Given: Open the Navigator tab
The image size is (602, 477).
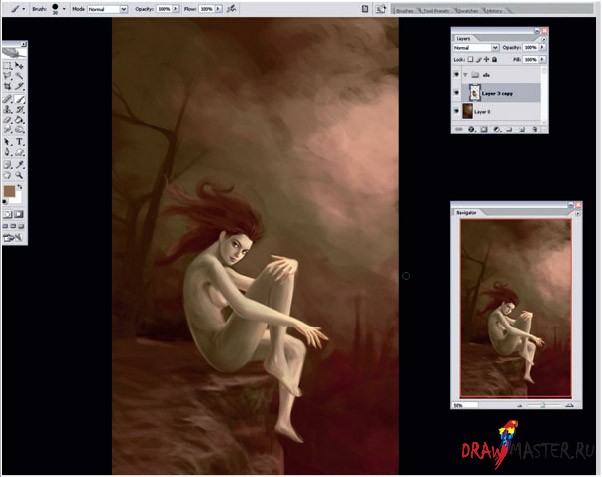Looking at the screenshot, I should (466, 212).
